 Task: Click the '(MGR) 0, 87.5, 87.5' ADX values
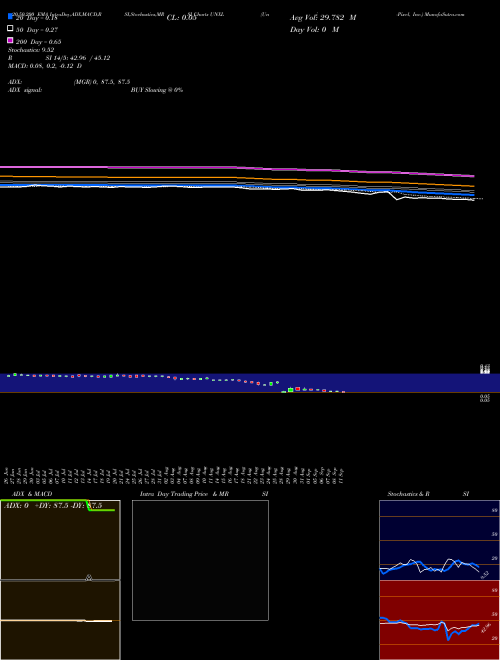pyautogui.click(x=102, y=82)
